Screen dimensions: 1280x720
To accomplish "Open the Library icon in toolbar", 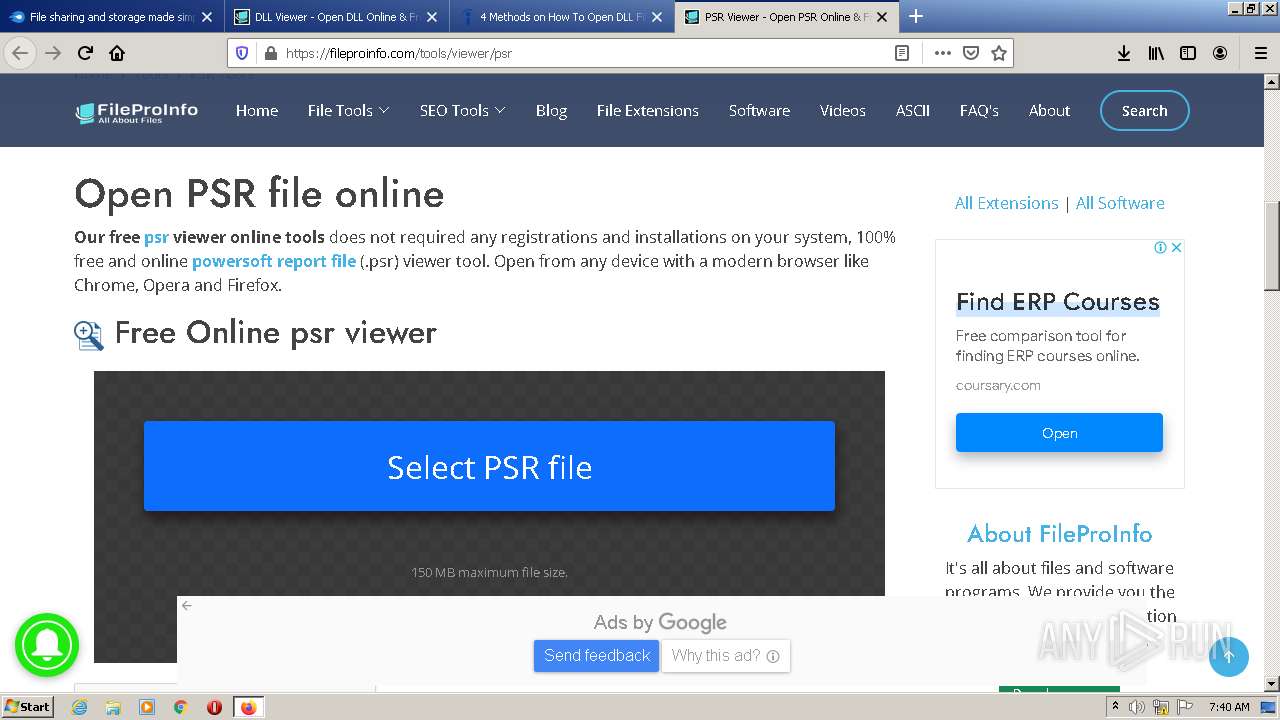I will [1156, 53].
